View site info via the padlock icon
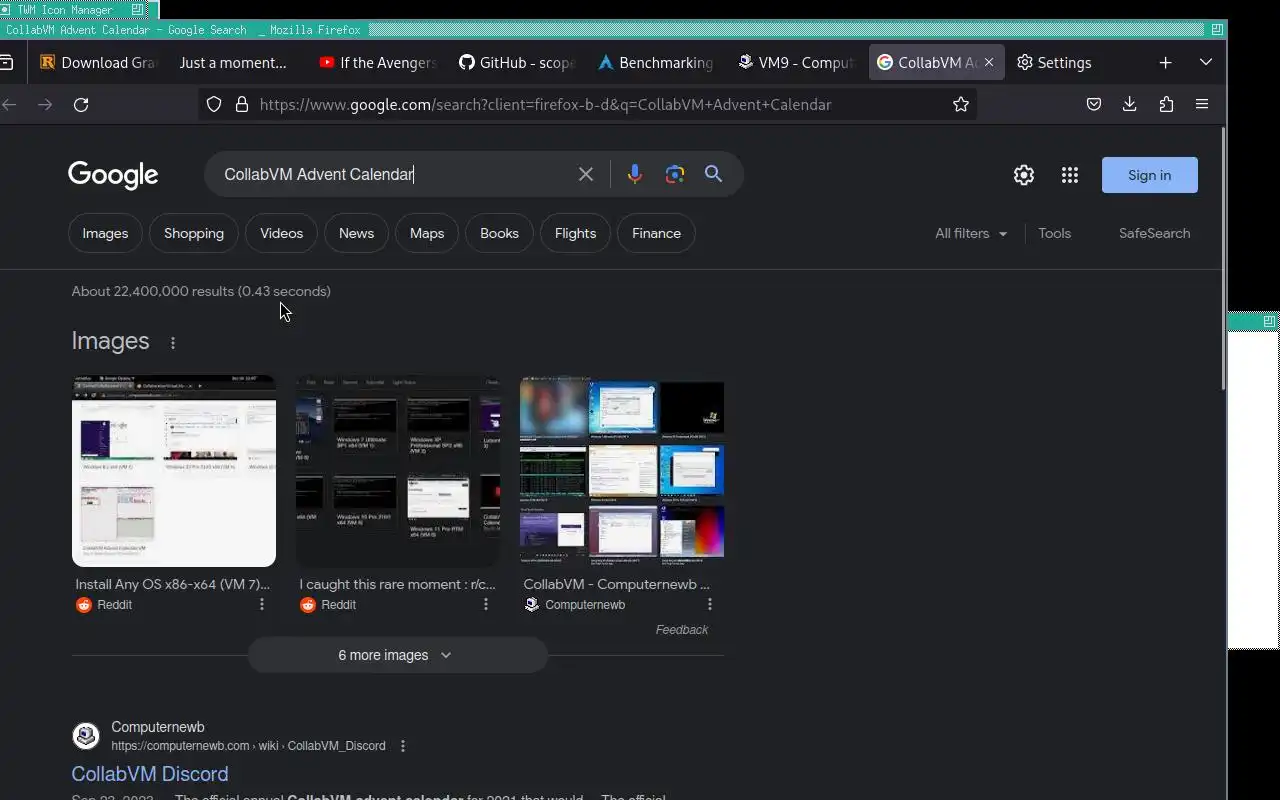The width and height of the screenshot is (1280, 800). (x=241, y=104)
